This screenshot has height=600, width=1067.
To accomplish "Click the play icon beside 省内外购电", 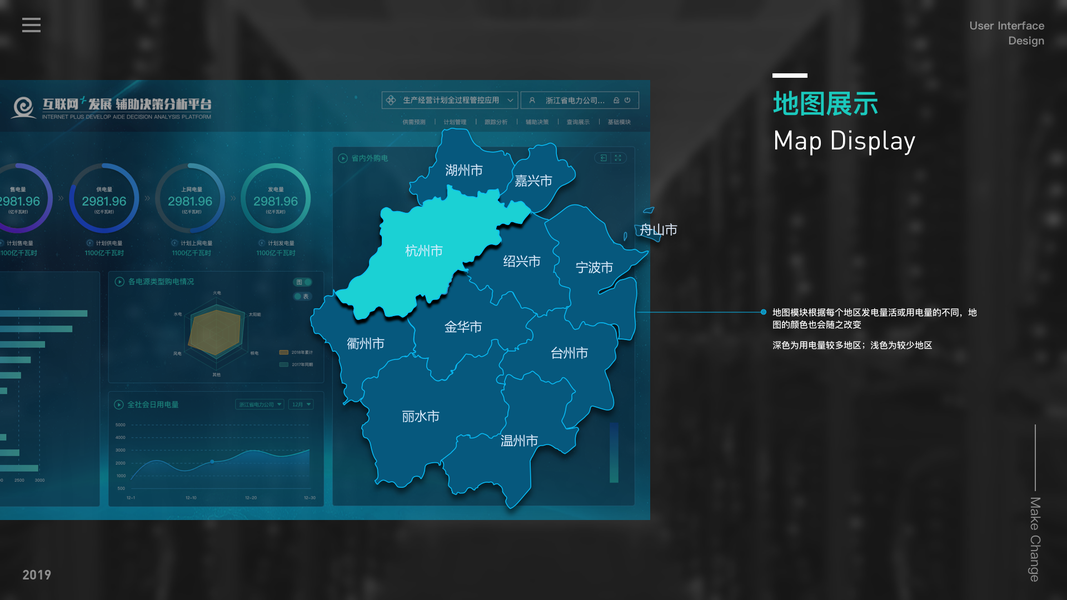I will (343, 159).
